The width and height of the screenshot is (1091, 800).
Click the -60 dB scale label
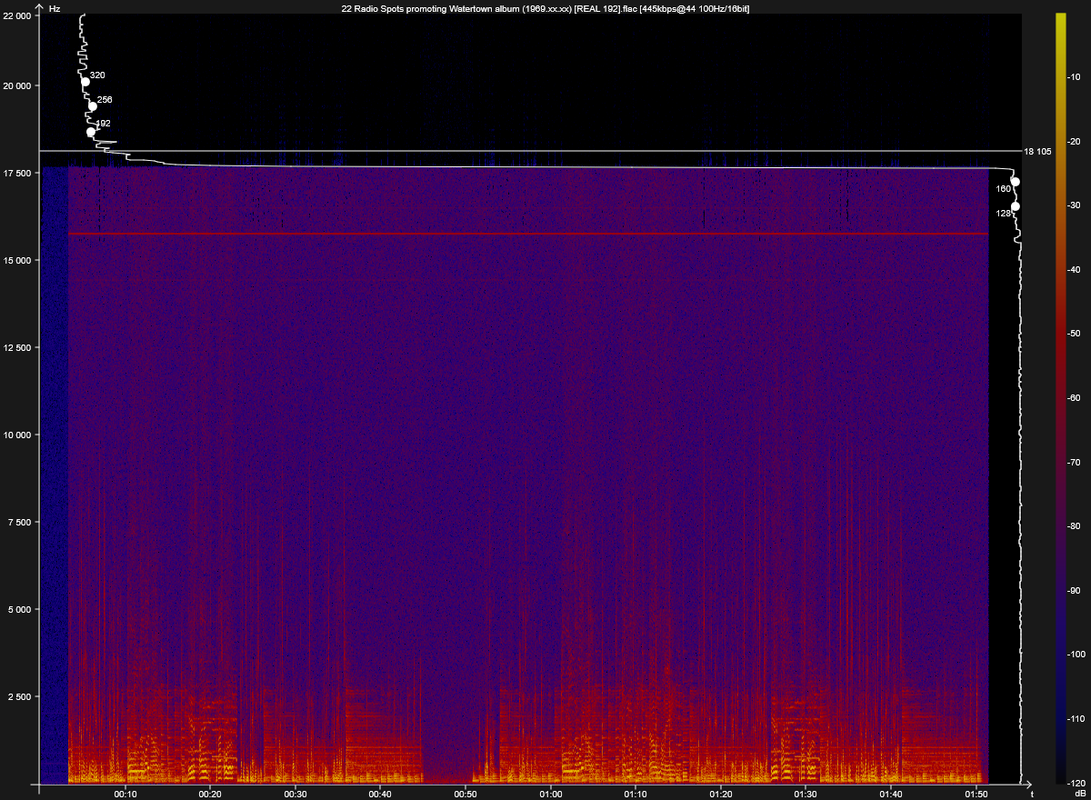point(1074,398)
